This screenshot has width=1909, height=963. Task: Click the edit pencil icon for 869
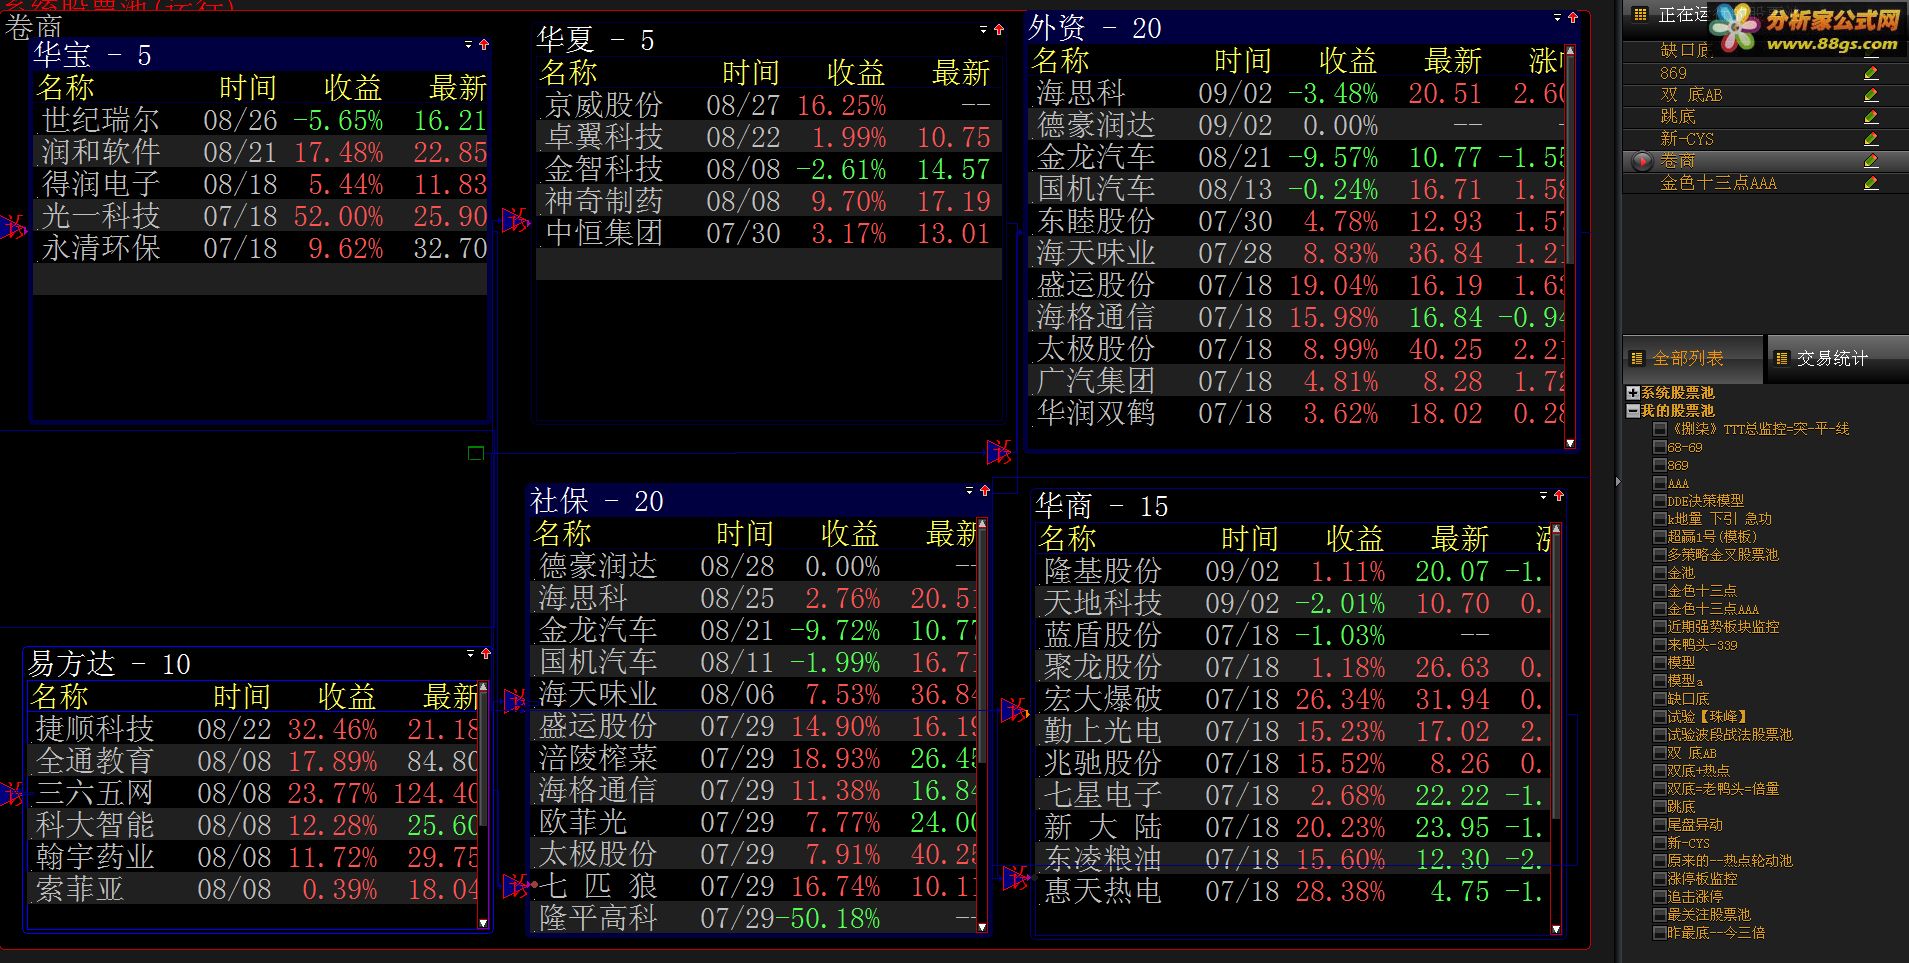pyautogui.click(x=1870, y=73)
